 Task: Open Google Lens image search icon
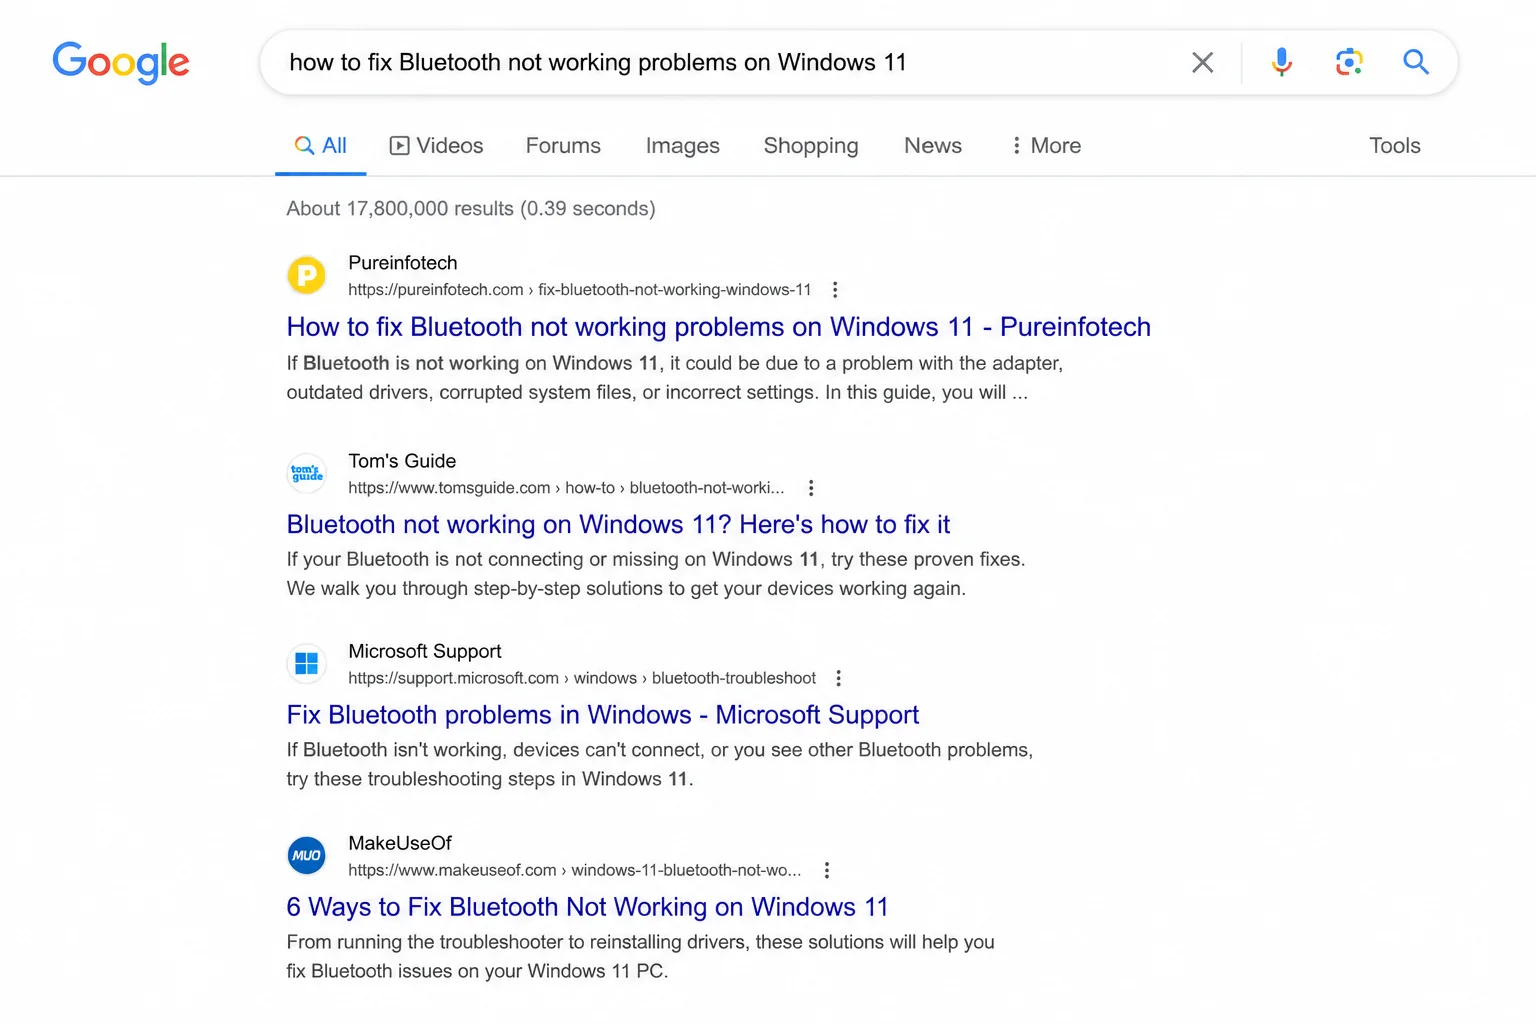click(x=1349, y=62)
